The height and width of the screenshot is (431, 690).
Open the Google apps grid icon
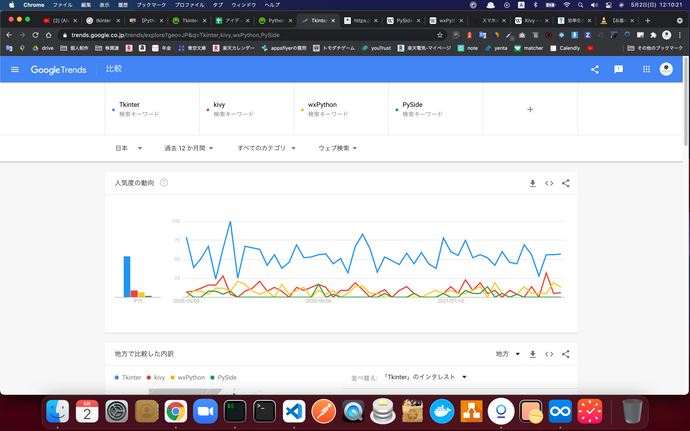click(646, 69)
